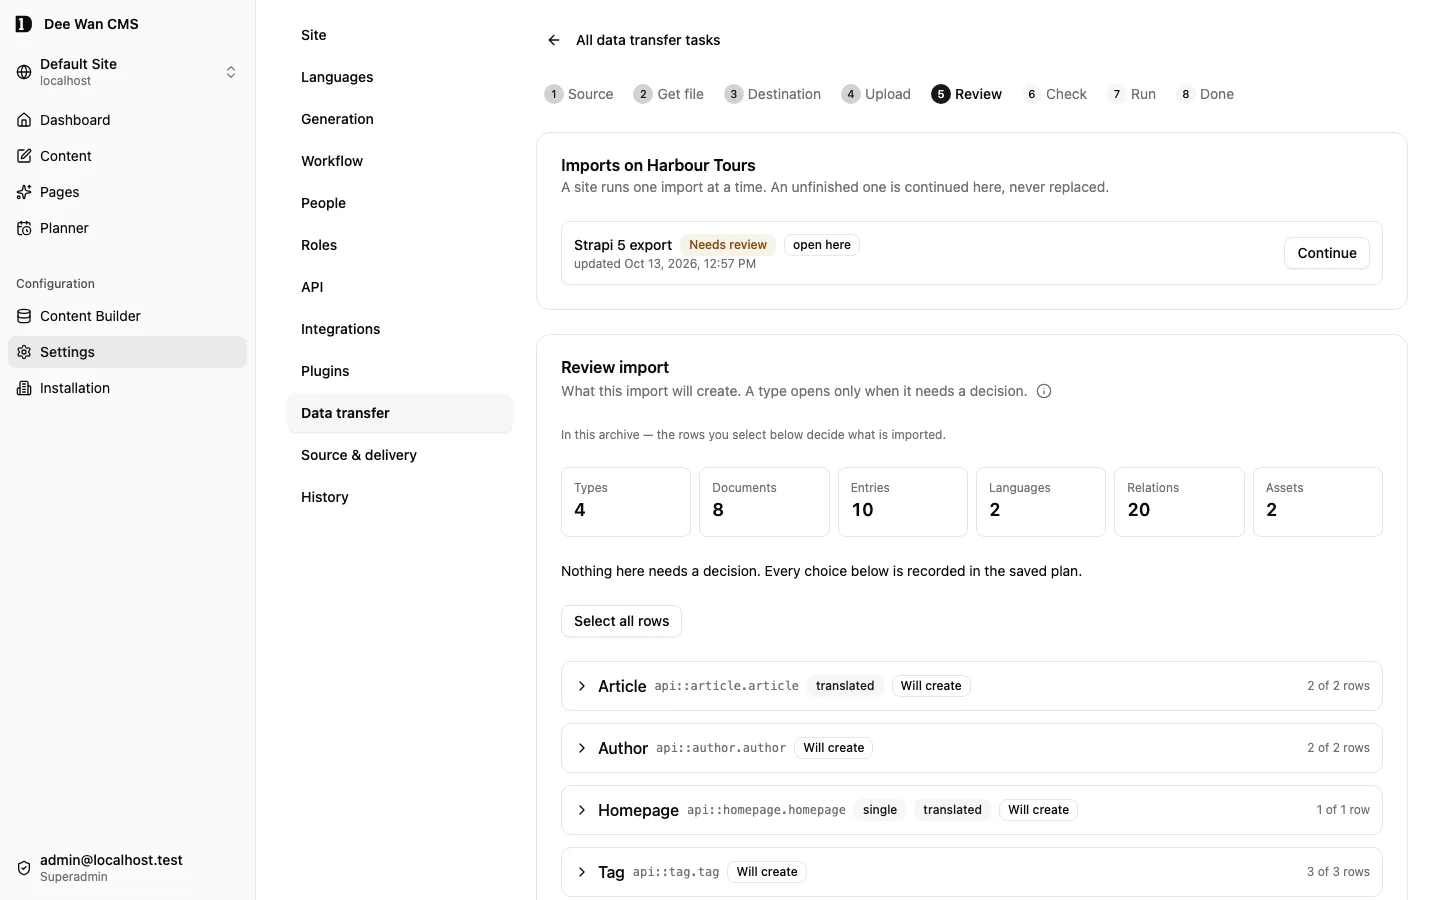
Task: Open the Data transfer settings section
Action: 400,413
